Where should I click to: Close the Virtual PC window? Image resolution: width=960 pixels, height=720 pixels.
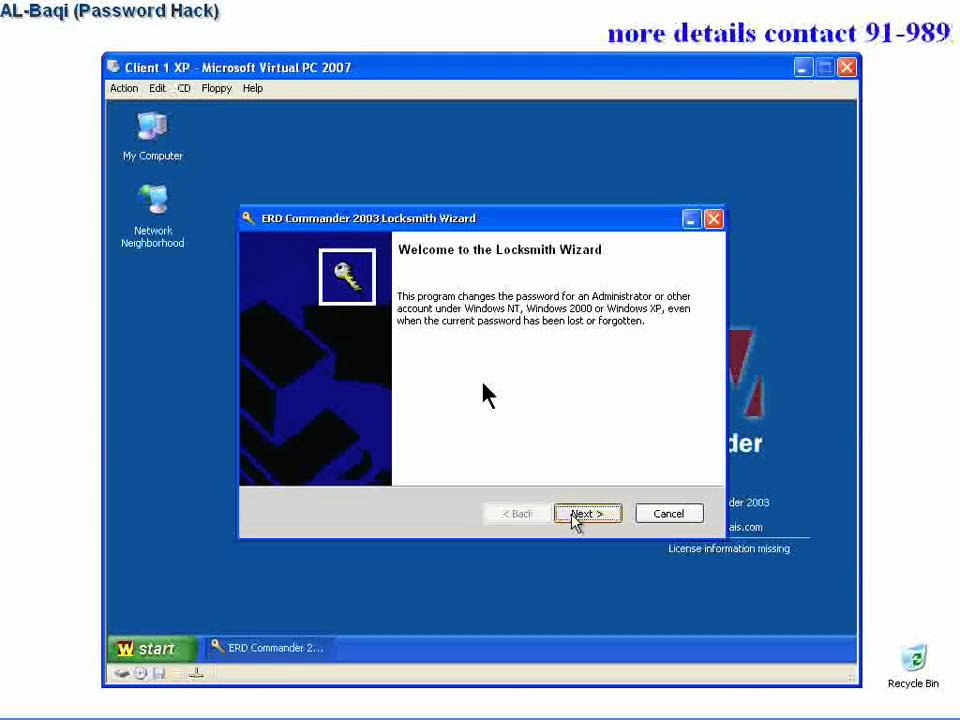[847, 67]
